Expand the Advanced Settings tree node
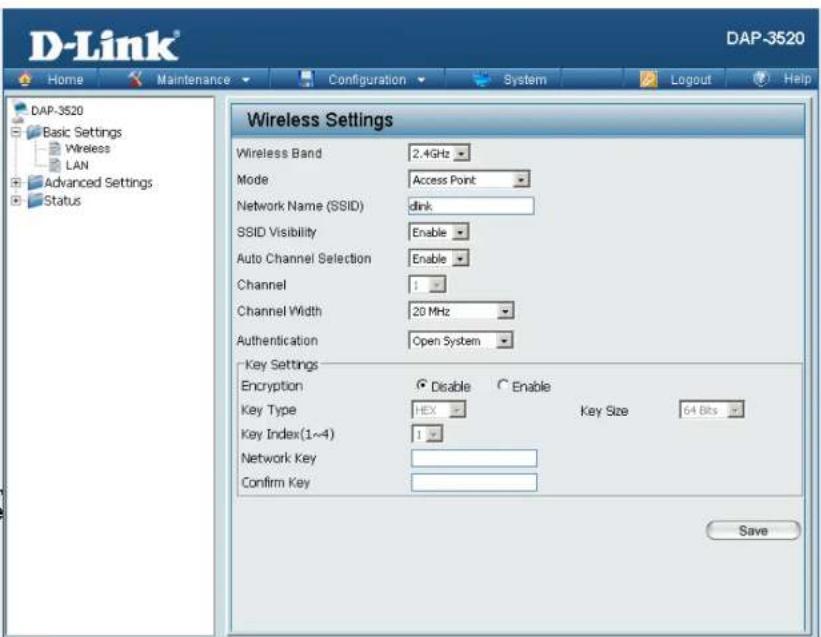 [x=16, y=183]
